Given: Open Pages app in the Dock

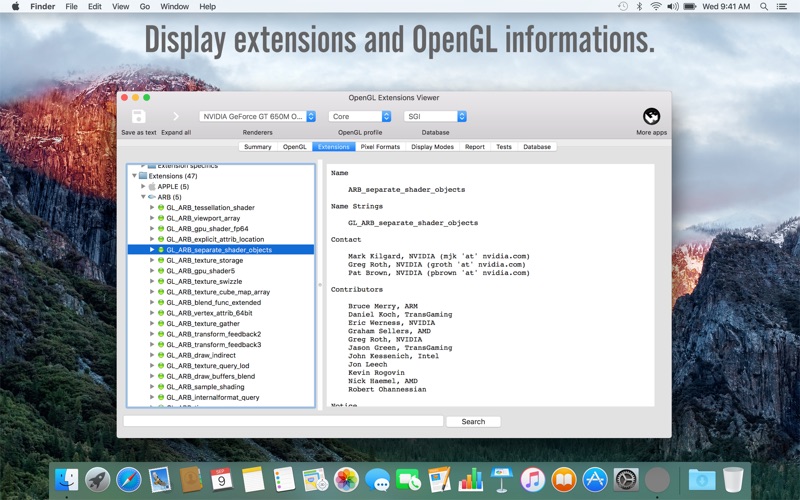Looking at the screenshot, I should click(440, 480).
